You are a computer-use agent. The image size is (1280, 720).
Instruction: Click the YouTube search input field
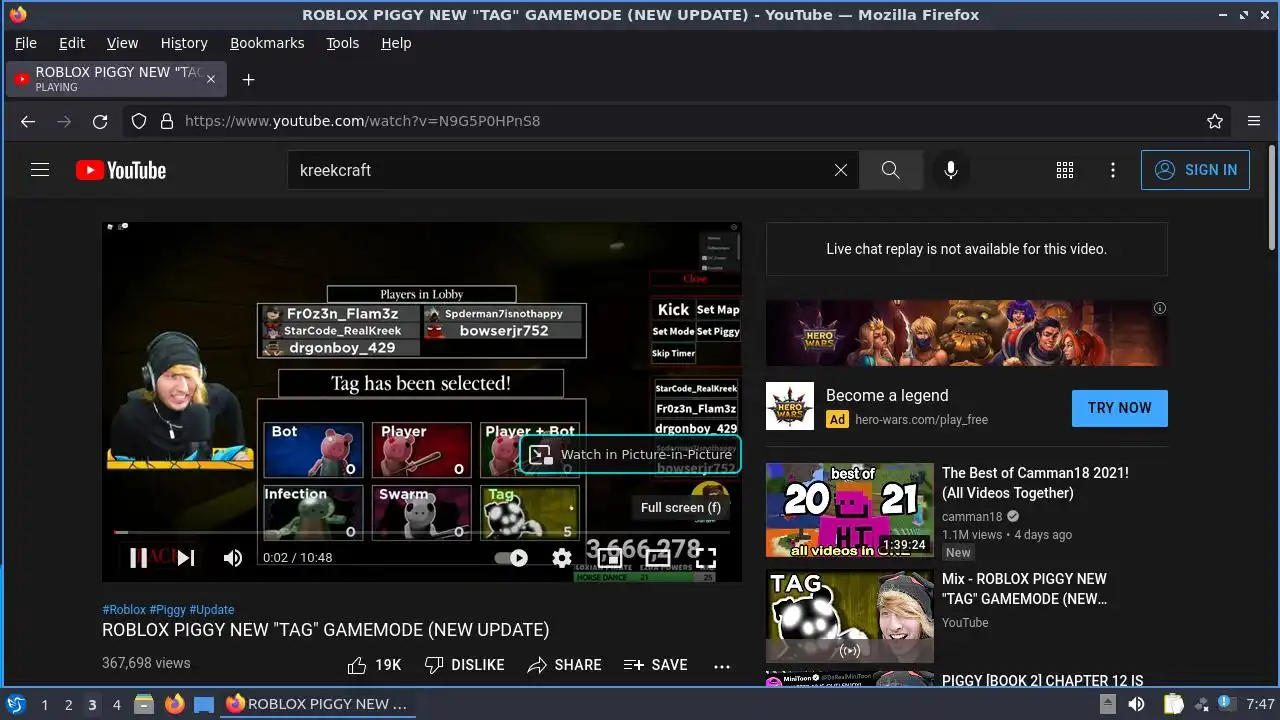pos(564,170)
